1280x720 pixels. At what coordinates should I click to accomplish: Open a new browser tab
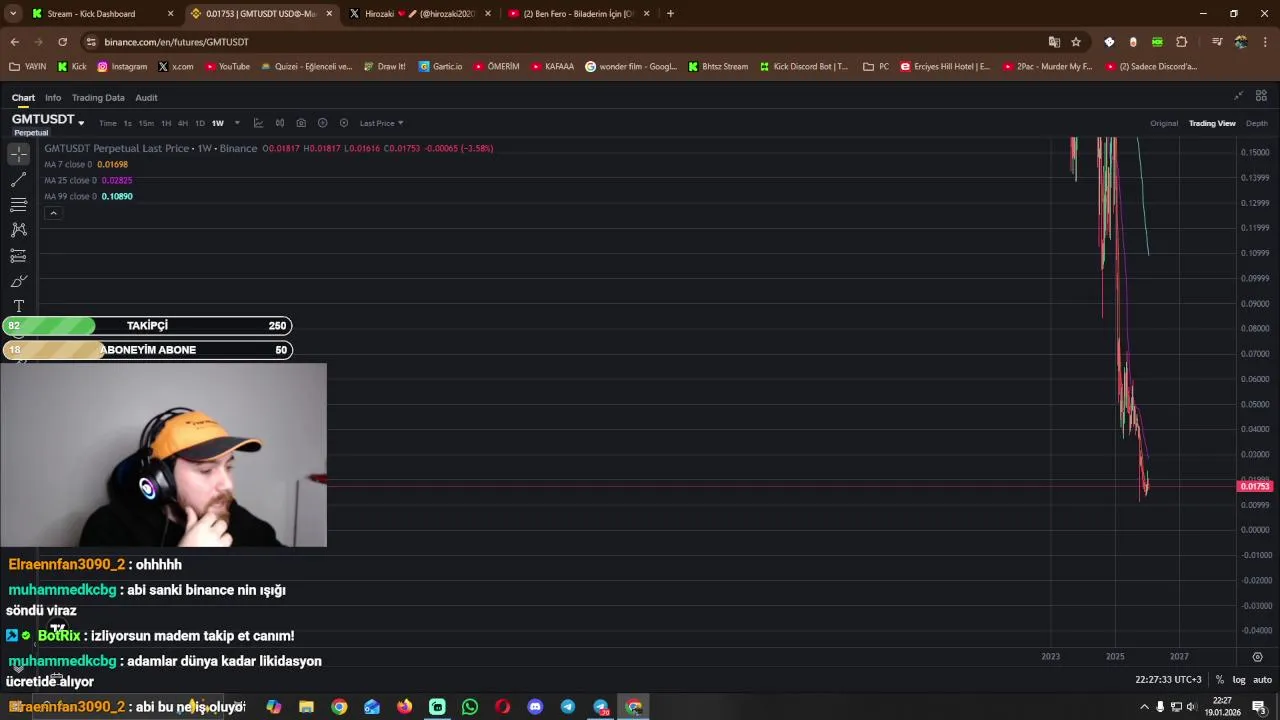[670, 14]
